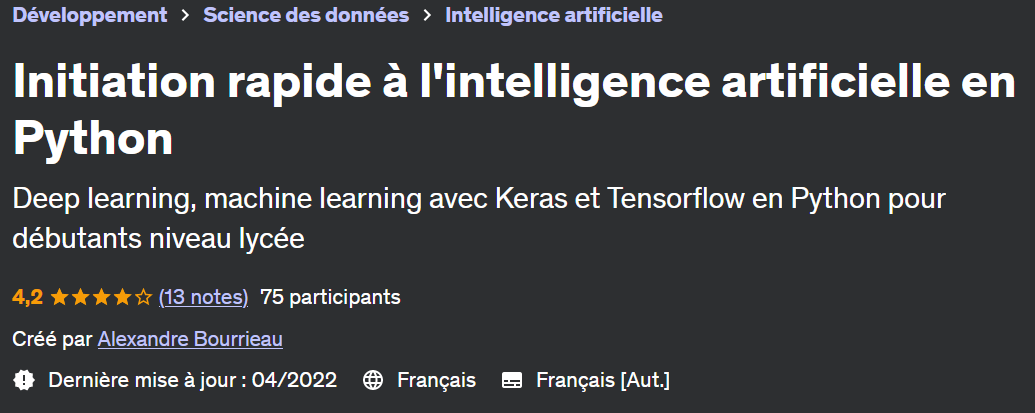Visit instructor Alexandre Bourrieau's profile

[x=190, y=340]
